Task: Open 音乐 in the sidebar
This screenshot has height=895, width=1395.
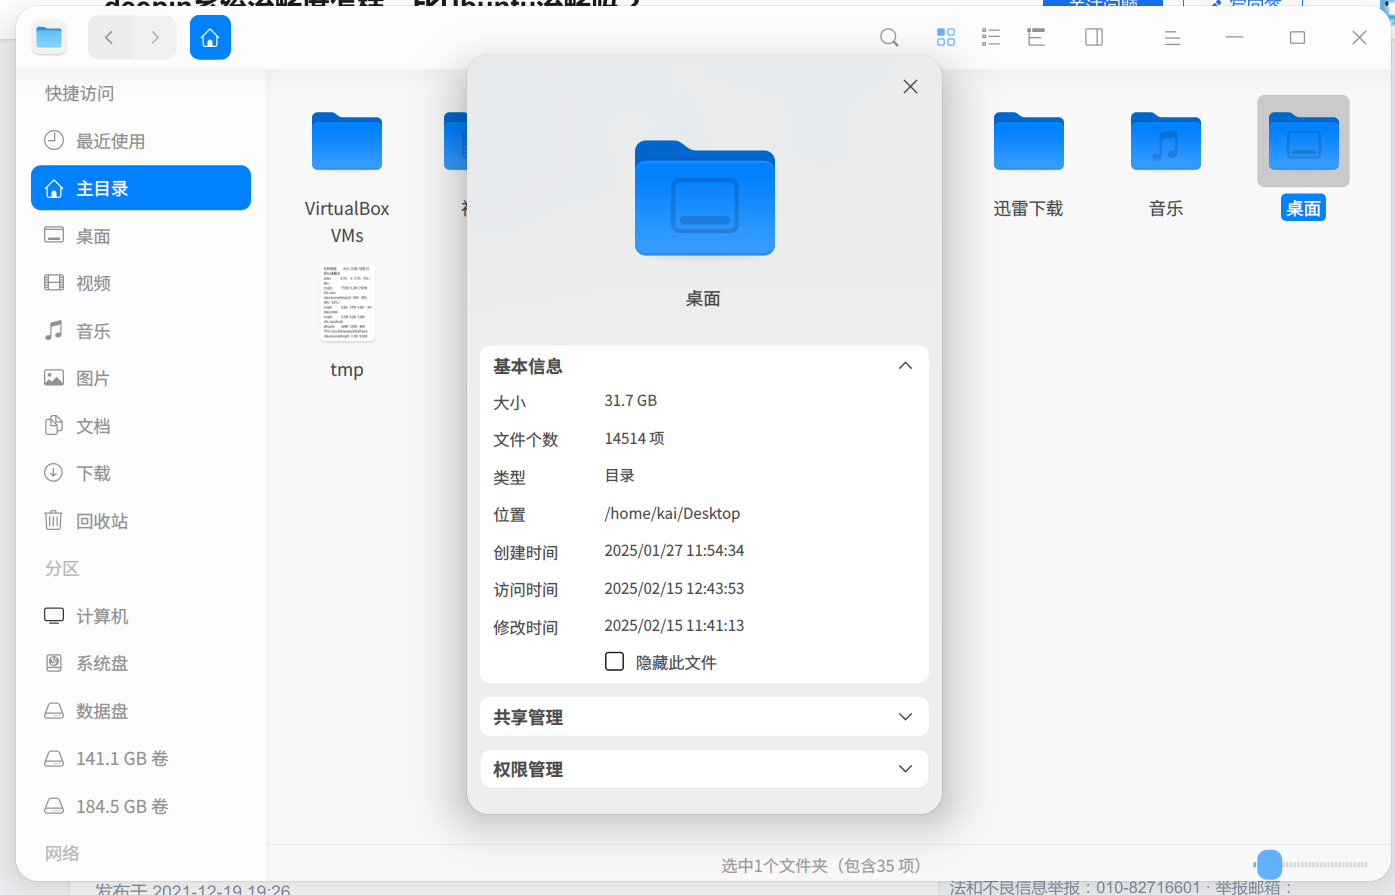Action: tap(141, 331)
